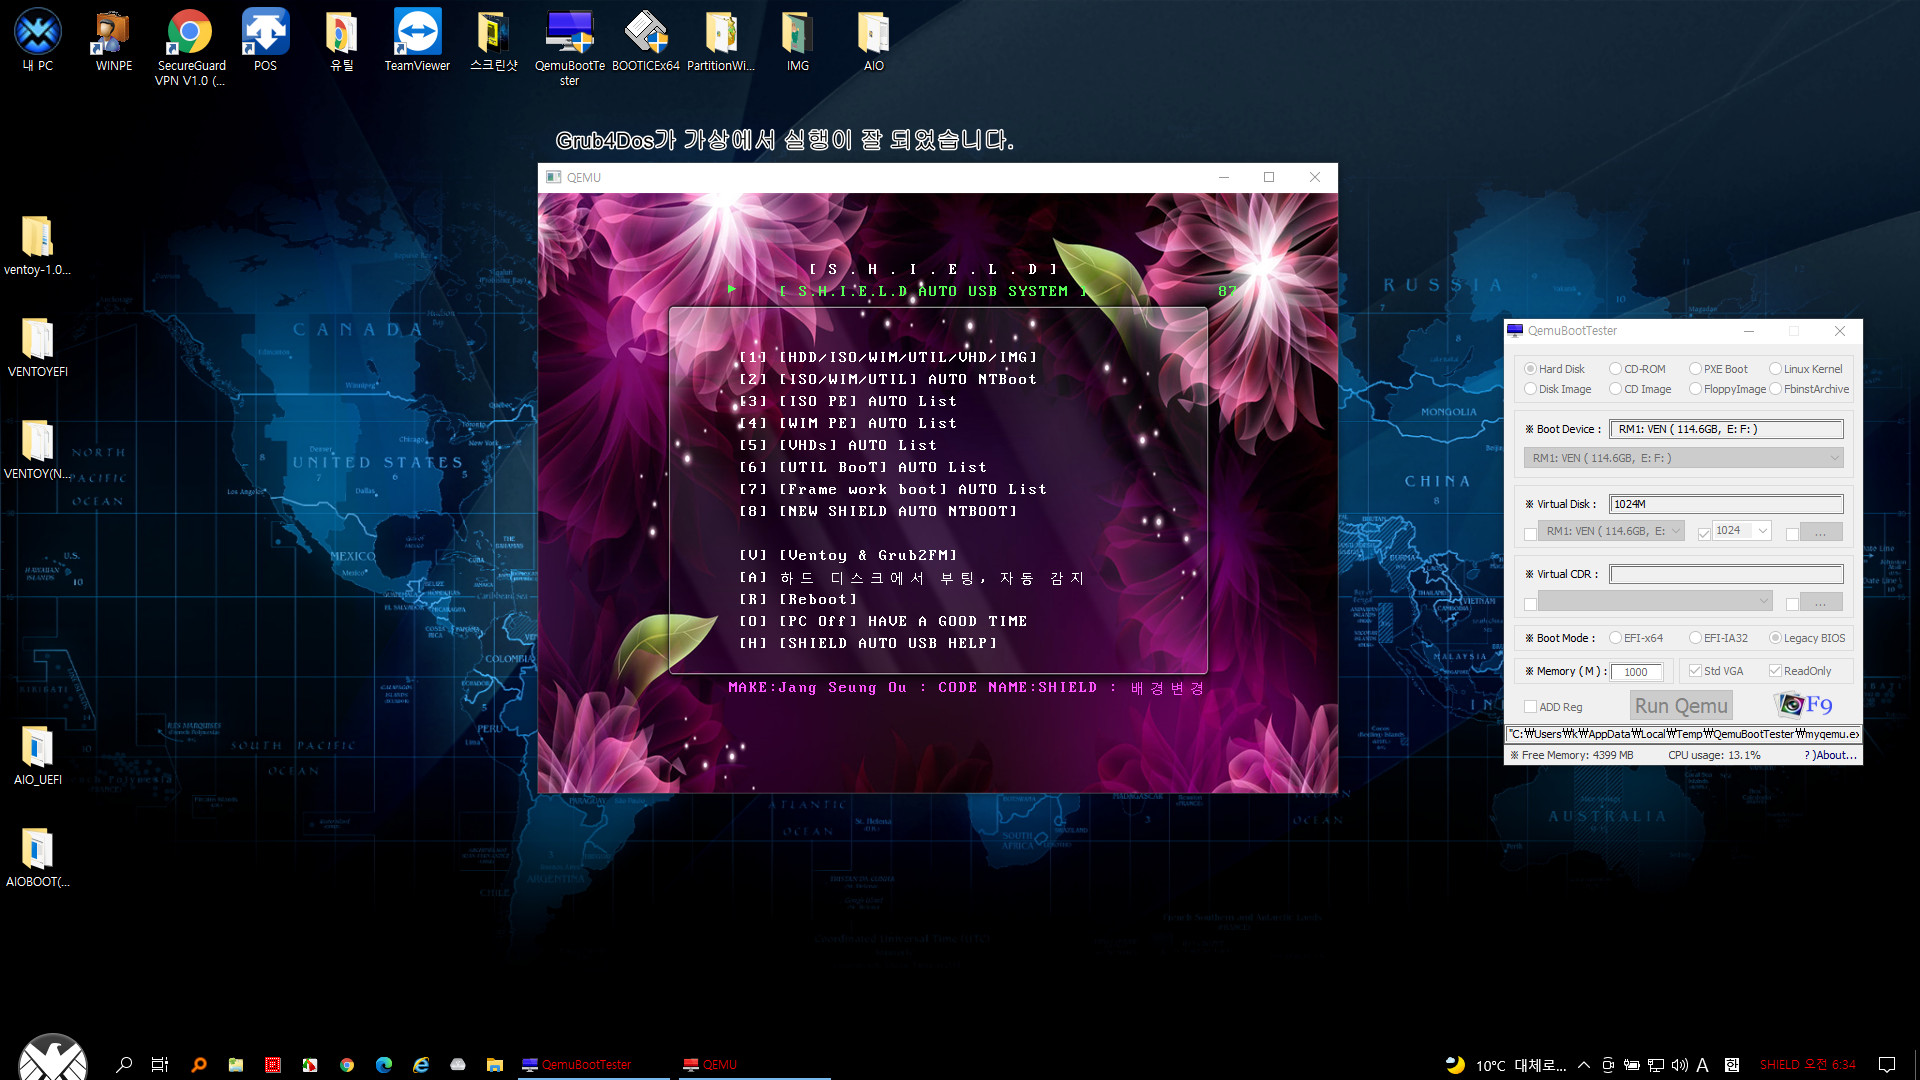Click the Memory (M) input field
This screenshot has height=1080, width=1920.
(x=1636, y=672)
